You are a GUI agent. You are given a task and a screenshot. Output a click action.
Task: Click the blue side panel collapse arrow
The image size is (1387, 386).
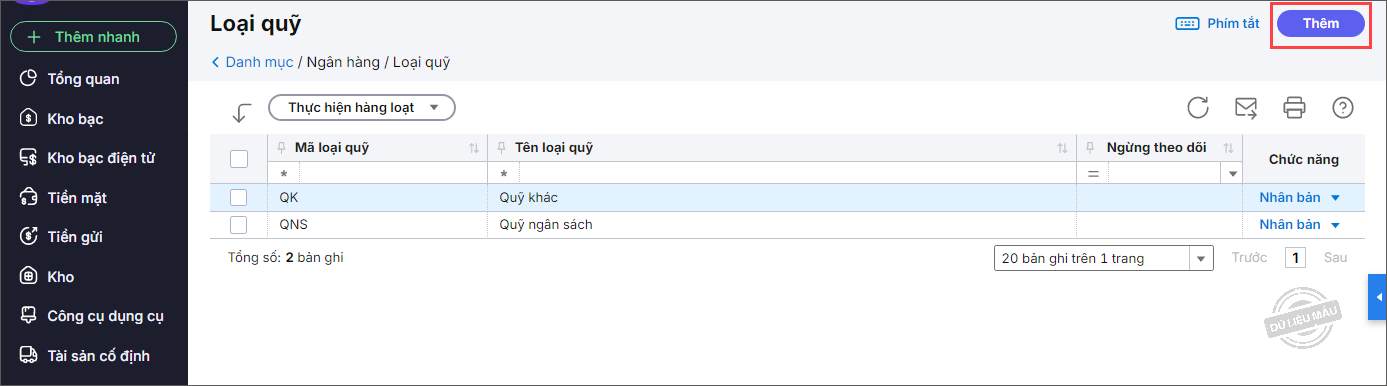[x=1377, y=298]
